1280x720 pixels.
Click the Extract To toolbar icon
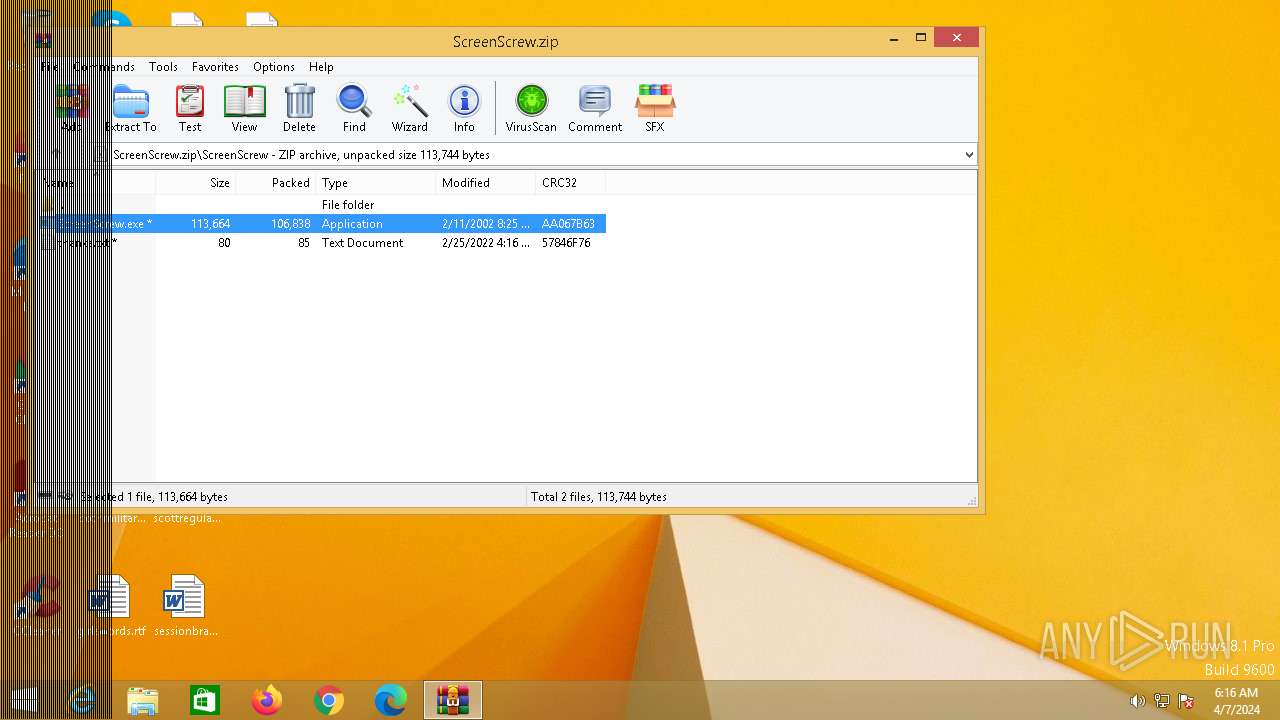coord(131,108)
